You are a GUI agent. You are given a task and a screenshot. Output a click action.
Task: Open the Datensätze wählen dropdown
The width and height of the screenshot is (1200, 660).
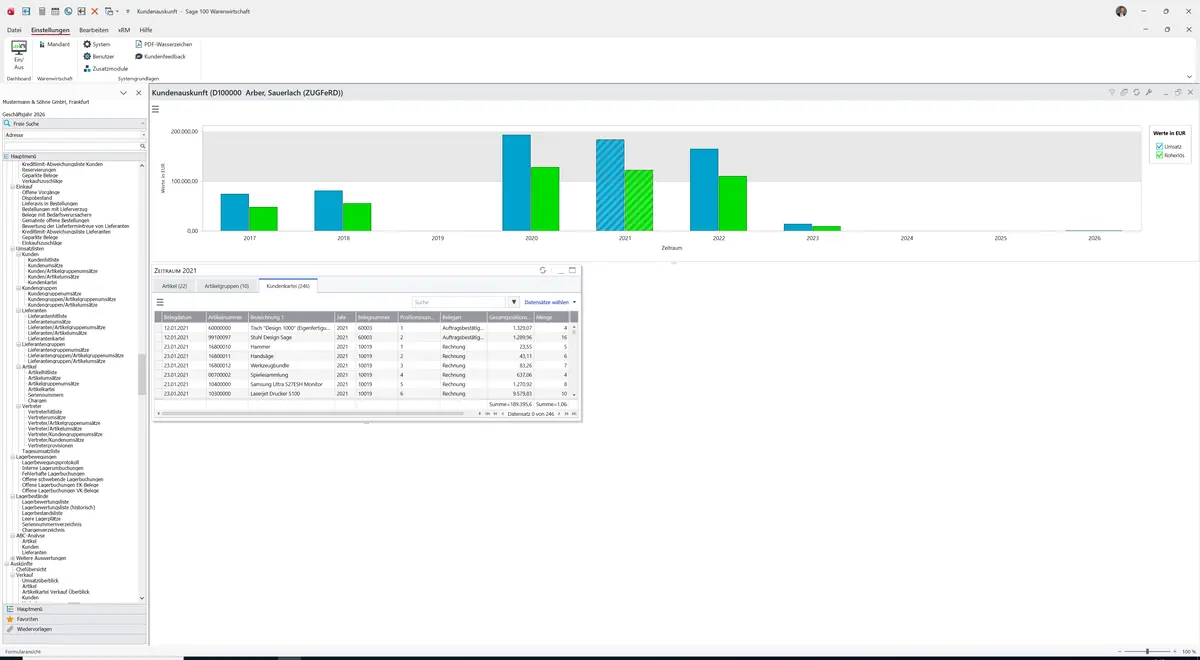[550, 301]
